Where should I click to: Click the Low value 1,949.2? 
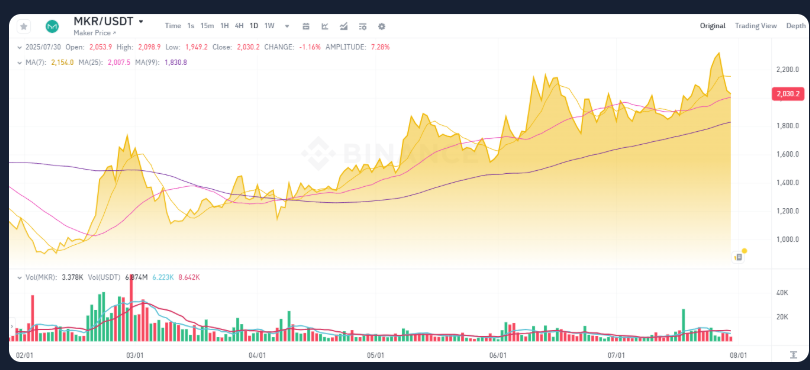(x=196, y=47)
